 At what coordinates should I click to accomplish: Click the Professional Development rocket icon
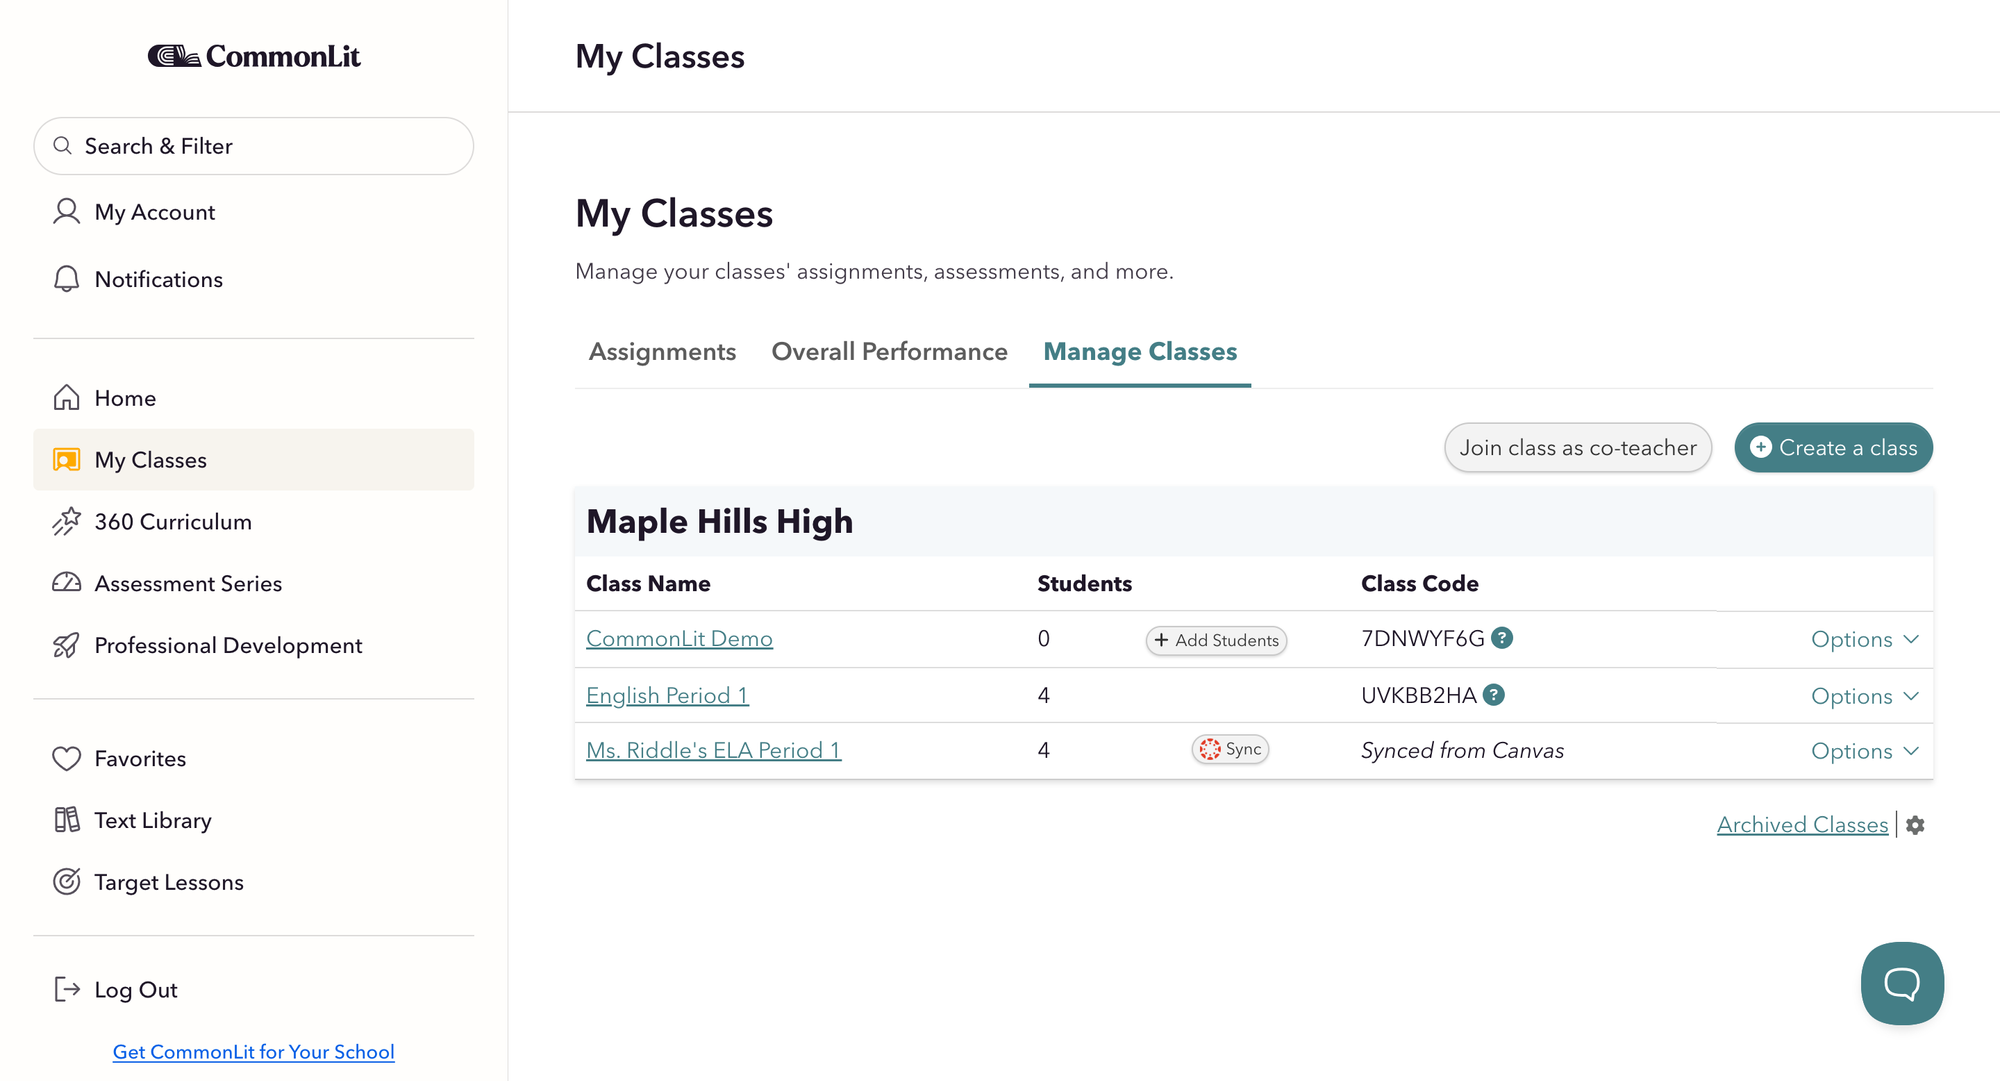tap(66, 645)
